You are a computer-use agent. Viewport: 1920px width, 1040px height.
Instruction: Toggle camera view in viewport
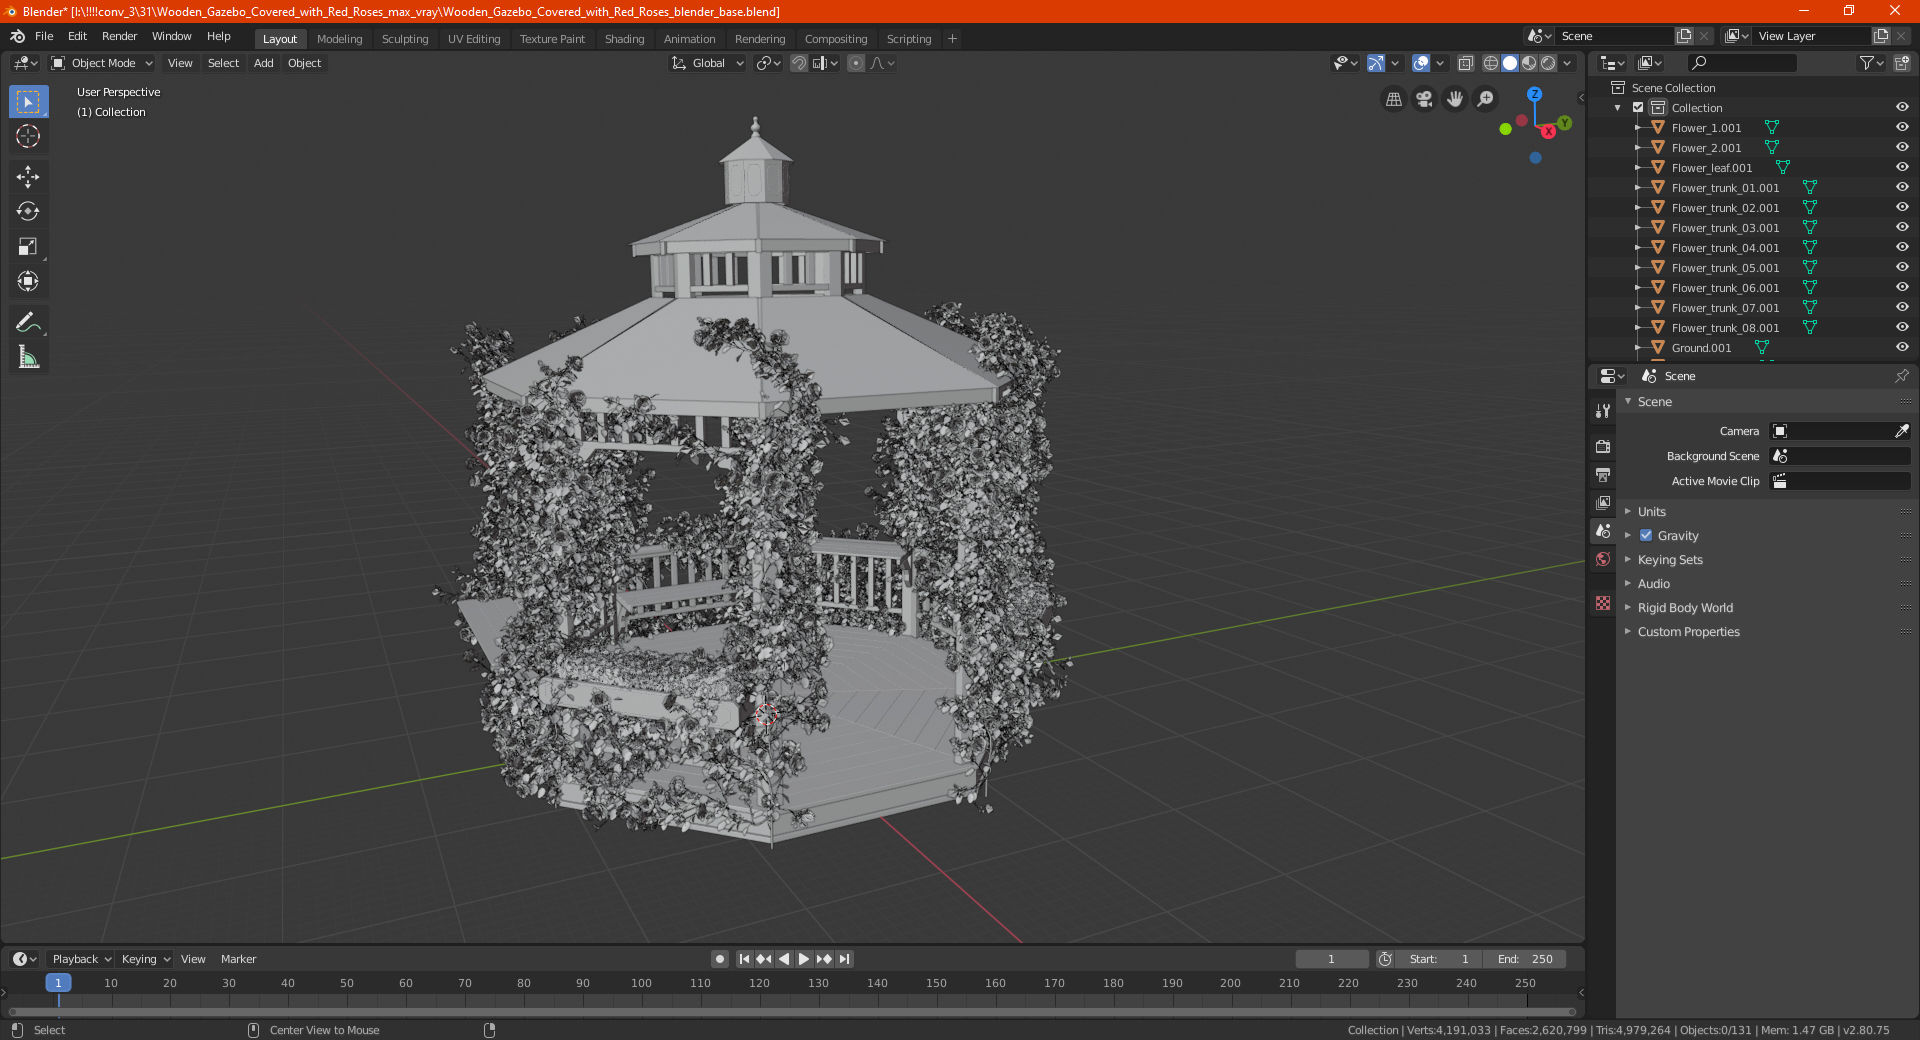pos(1424,99)
